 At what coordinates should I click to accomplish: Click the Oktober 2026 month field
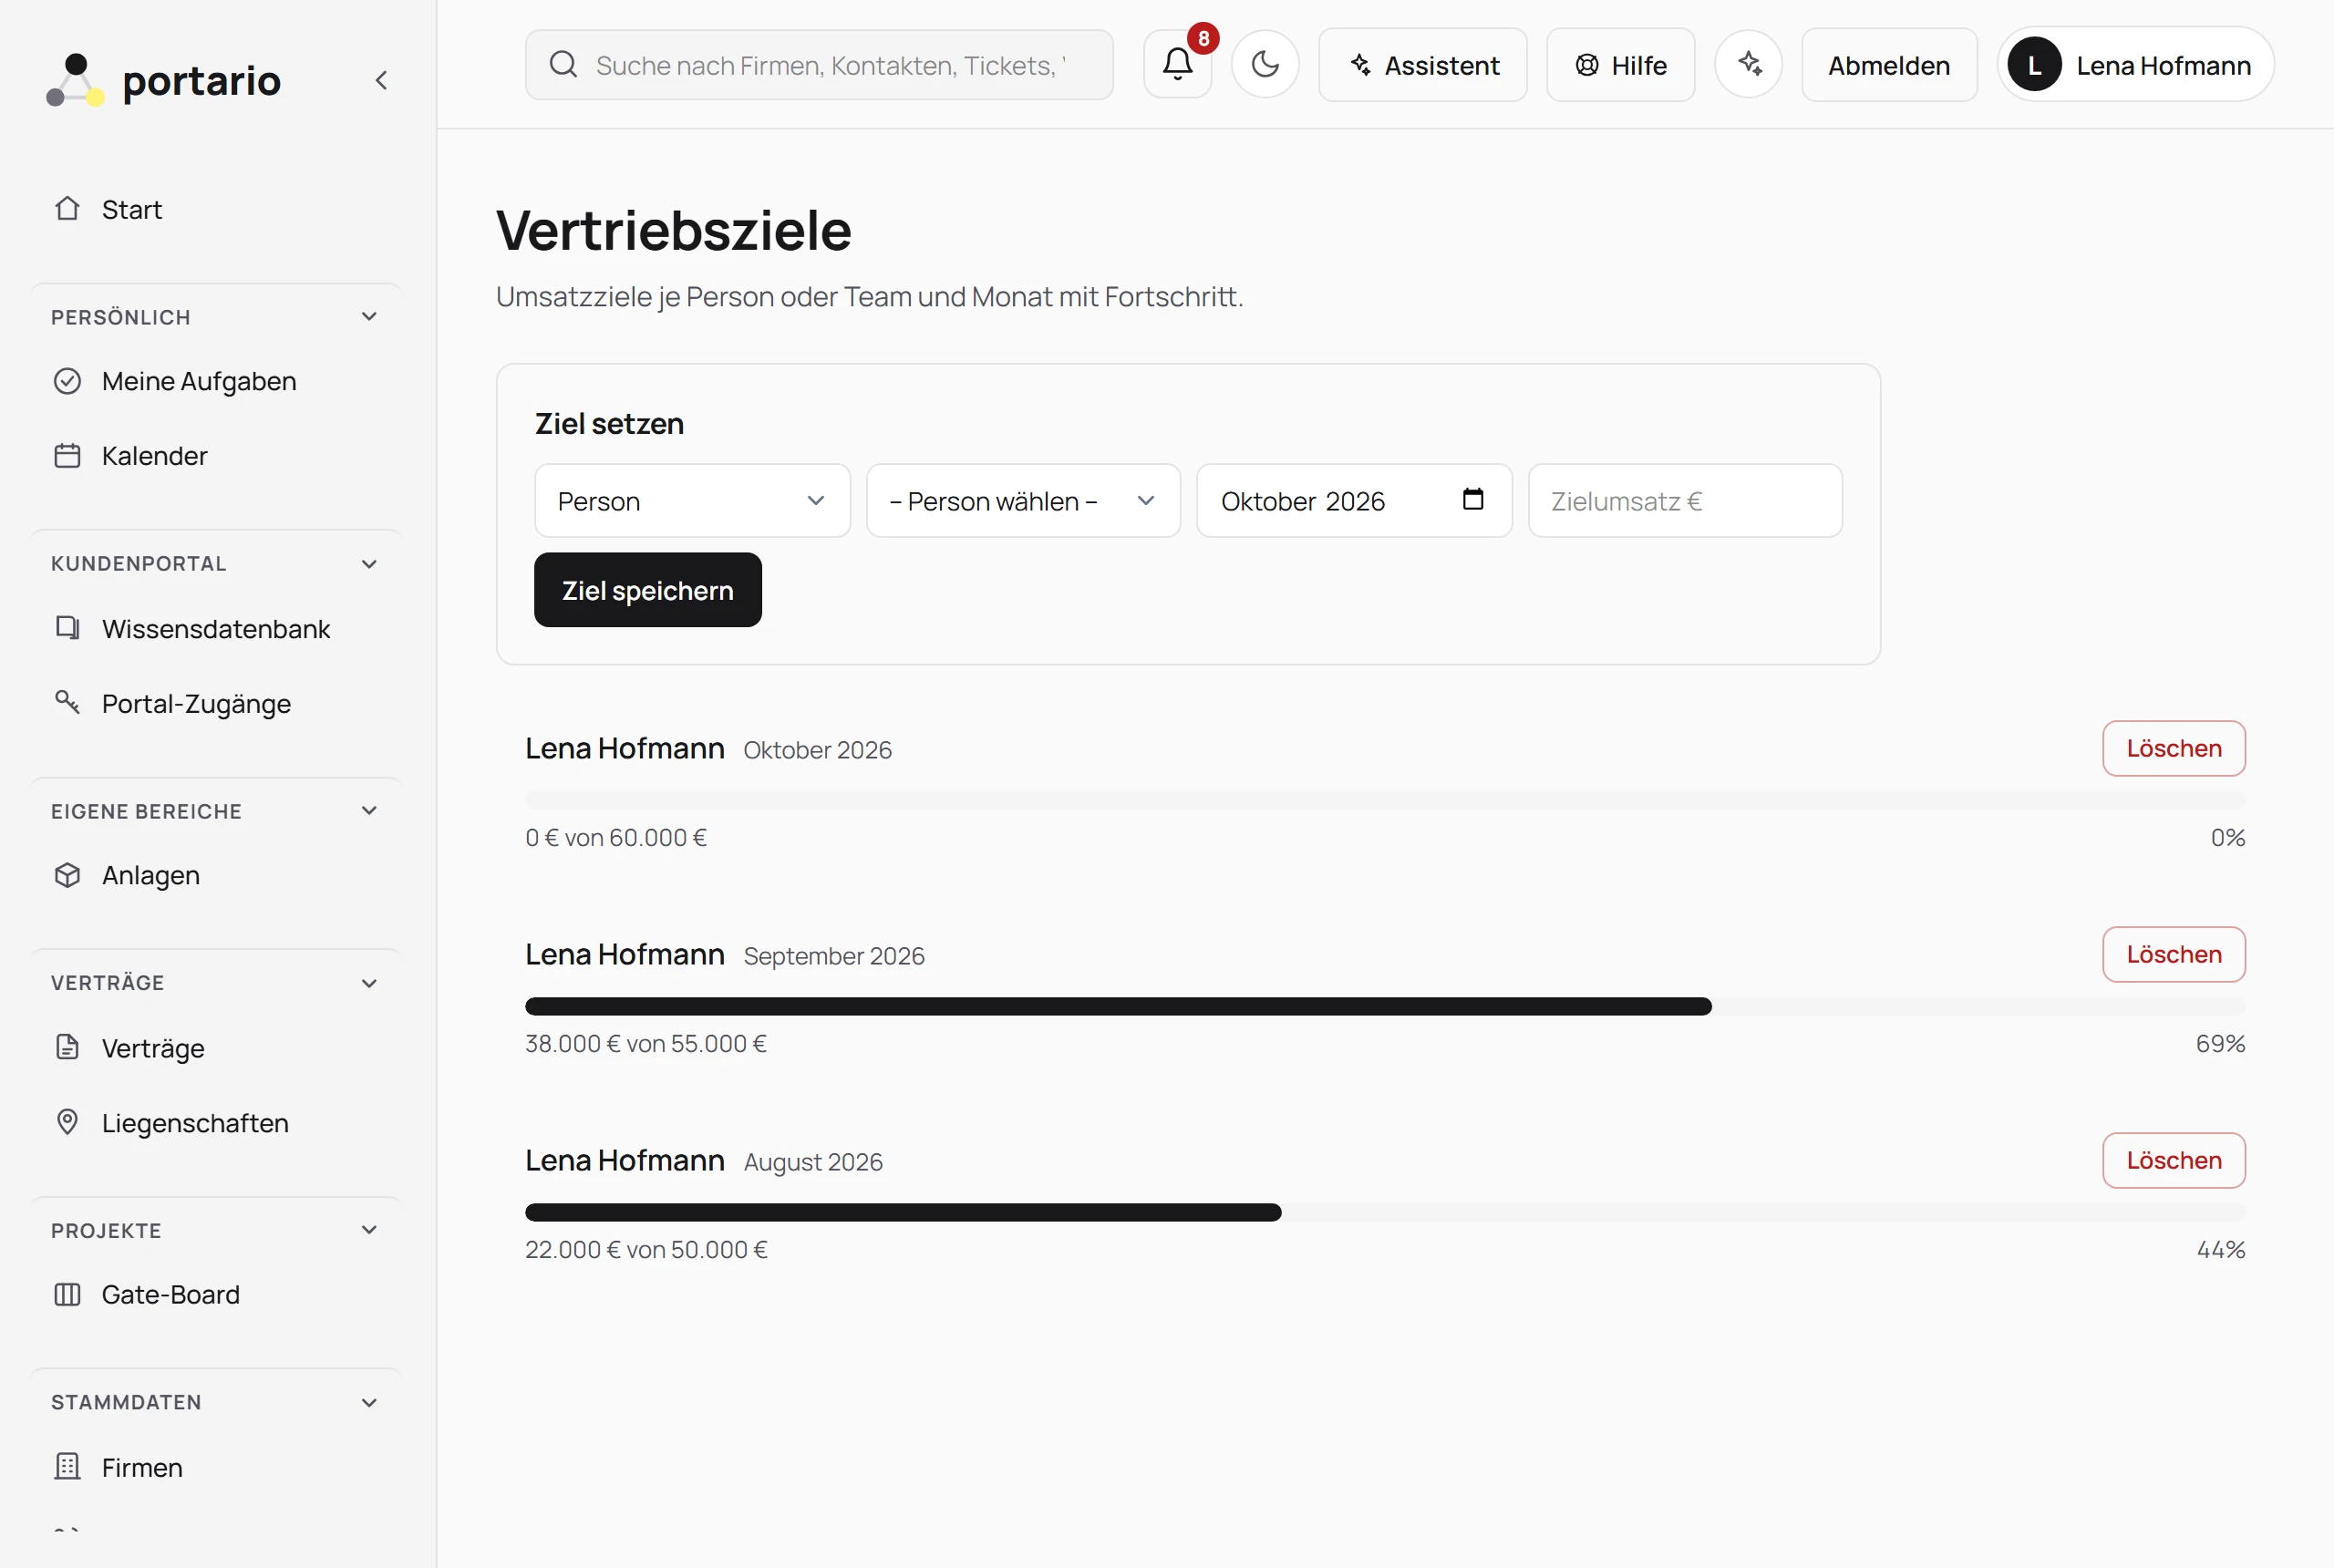1354,501
